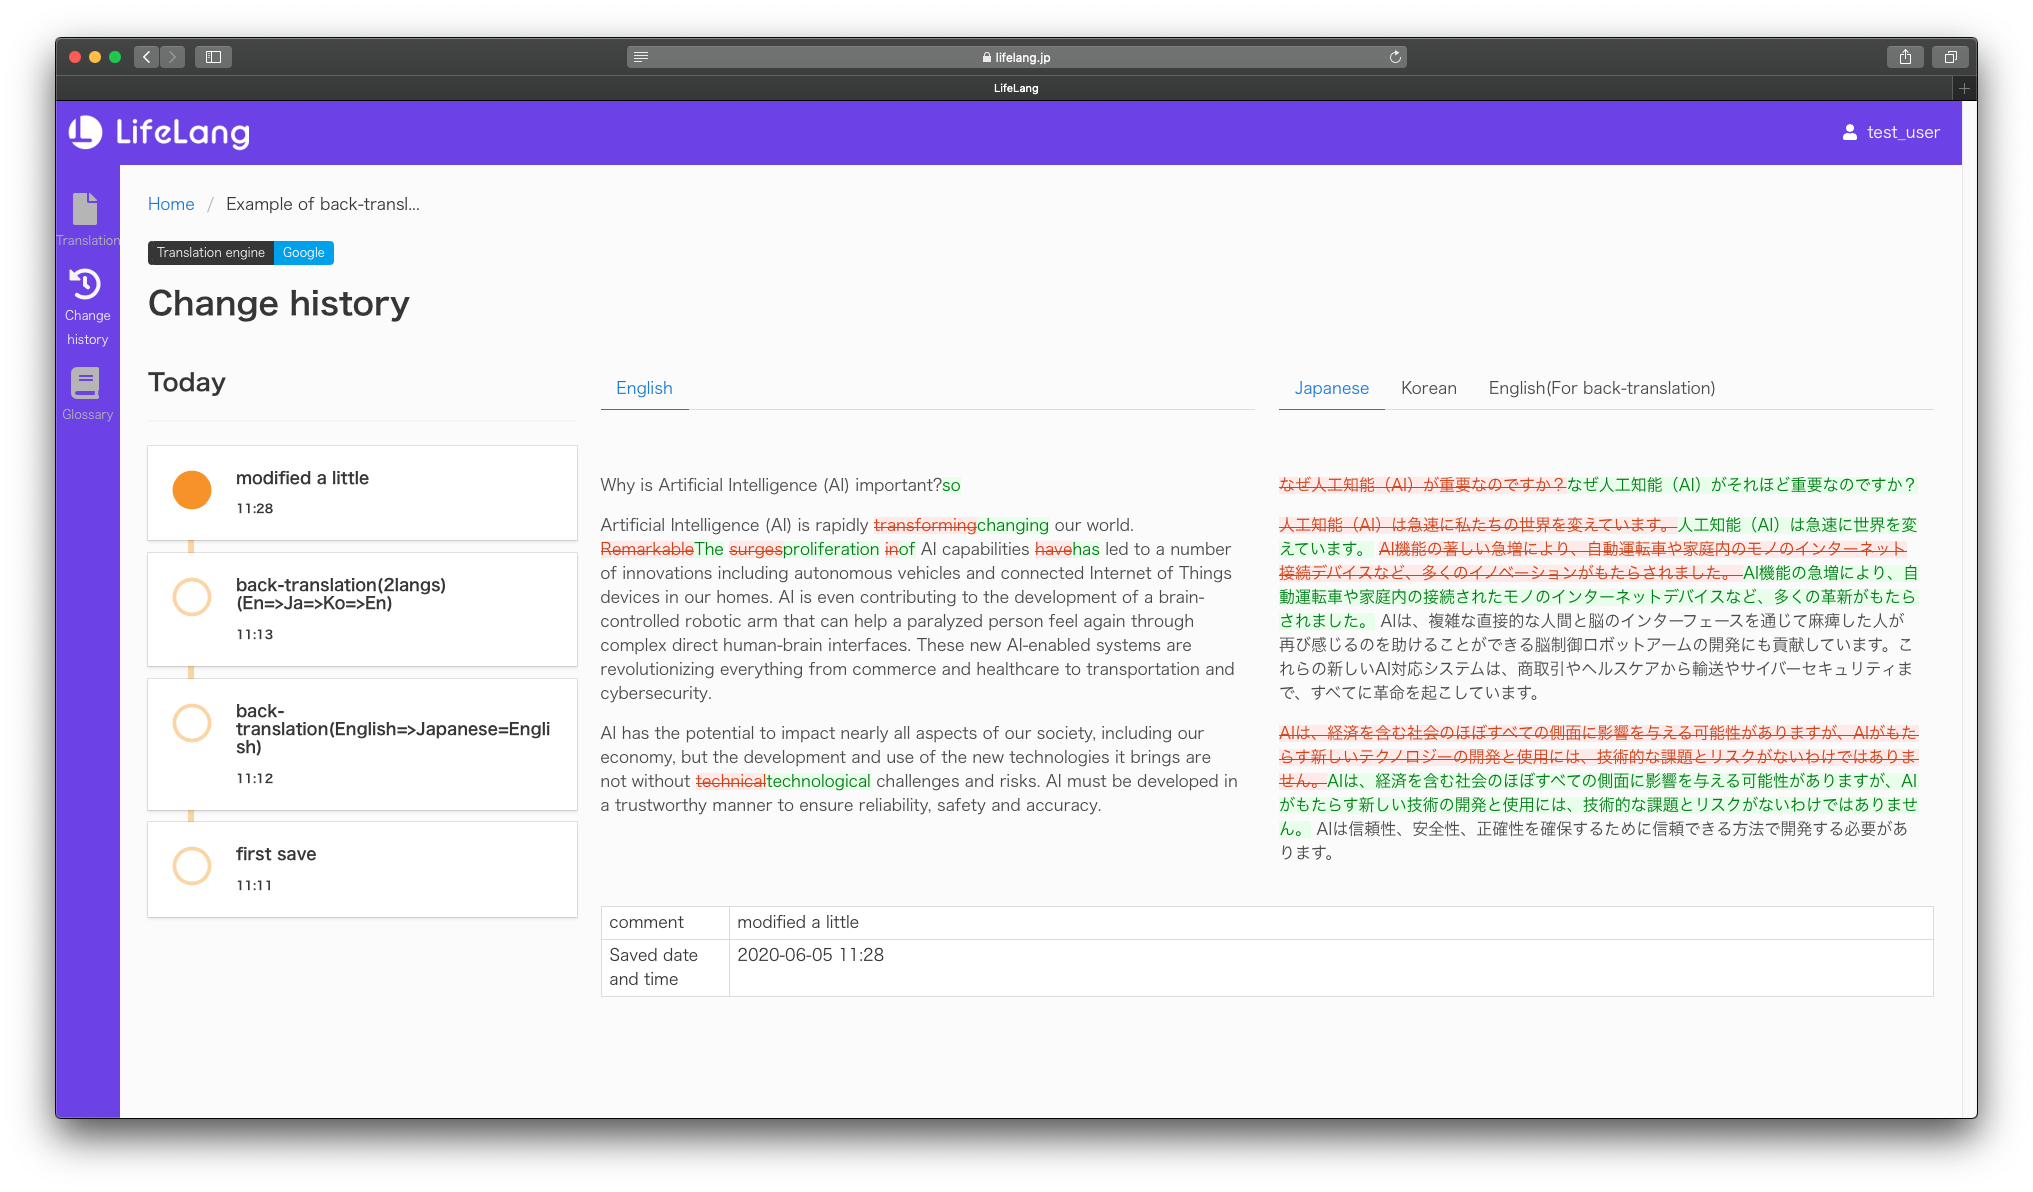Screen dimensions: 2033x1192
Task: Click the 11:11 timestamp
Action: coord(254,885)
